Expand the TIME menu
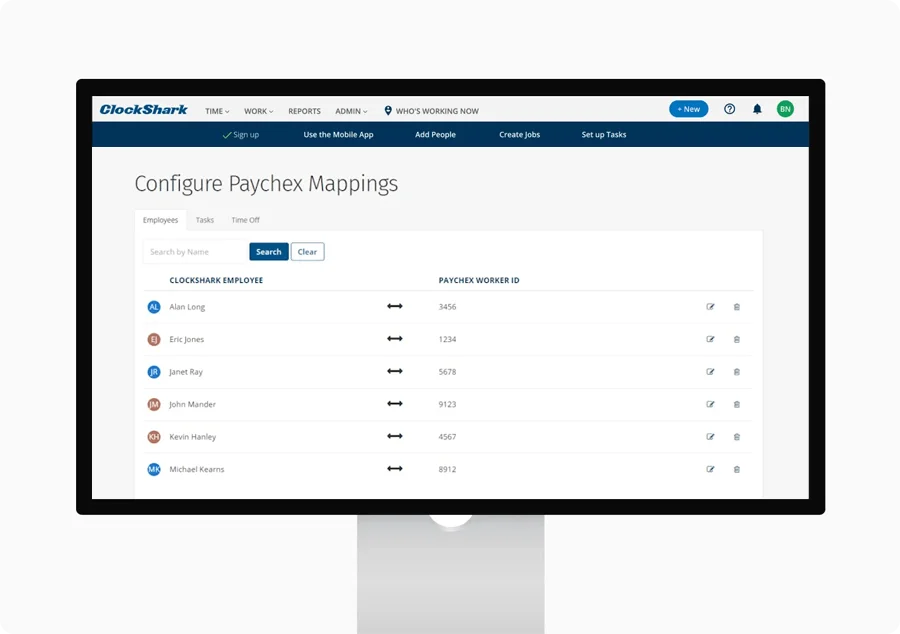900x634 pixels. click(x=217, y=111)
